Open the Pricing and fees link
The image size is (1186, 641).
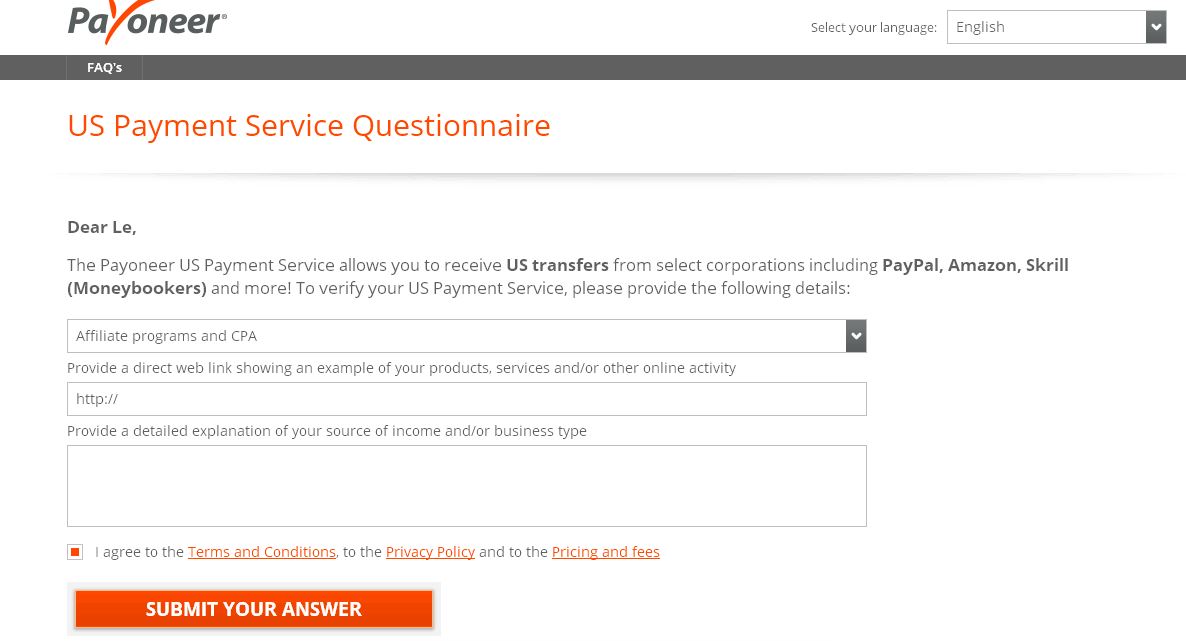click(605, 552)
